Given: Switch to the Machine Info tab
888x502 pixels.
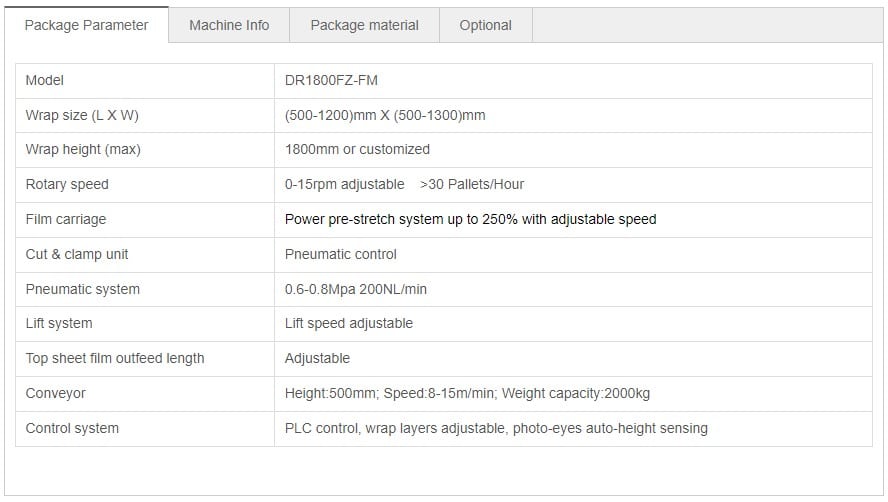Looking at the screenshot, I should pyautogui.click(x=229, y=25).
